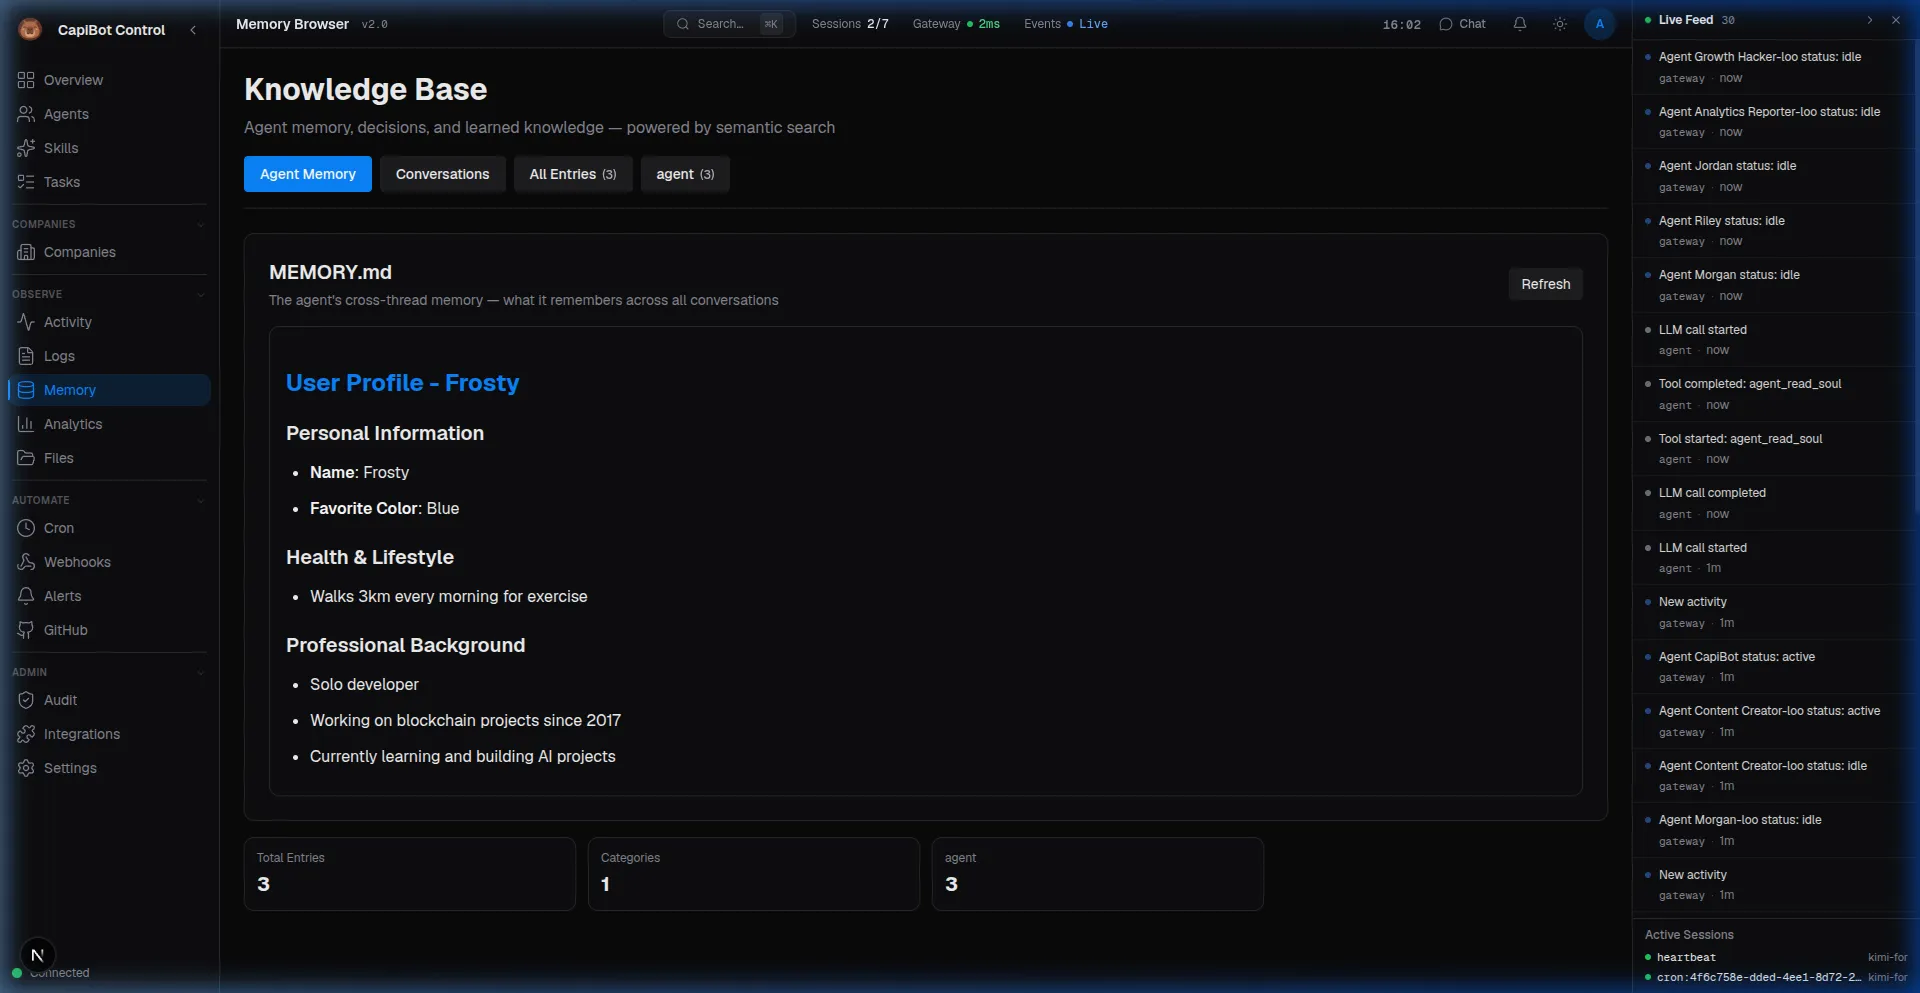Go to GitHub in the sidebar
1920x993 pixels.
[x=65, y=630]
